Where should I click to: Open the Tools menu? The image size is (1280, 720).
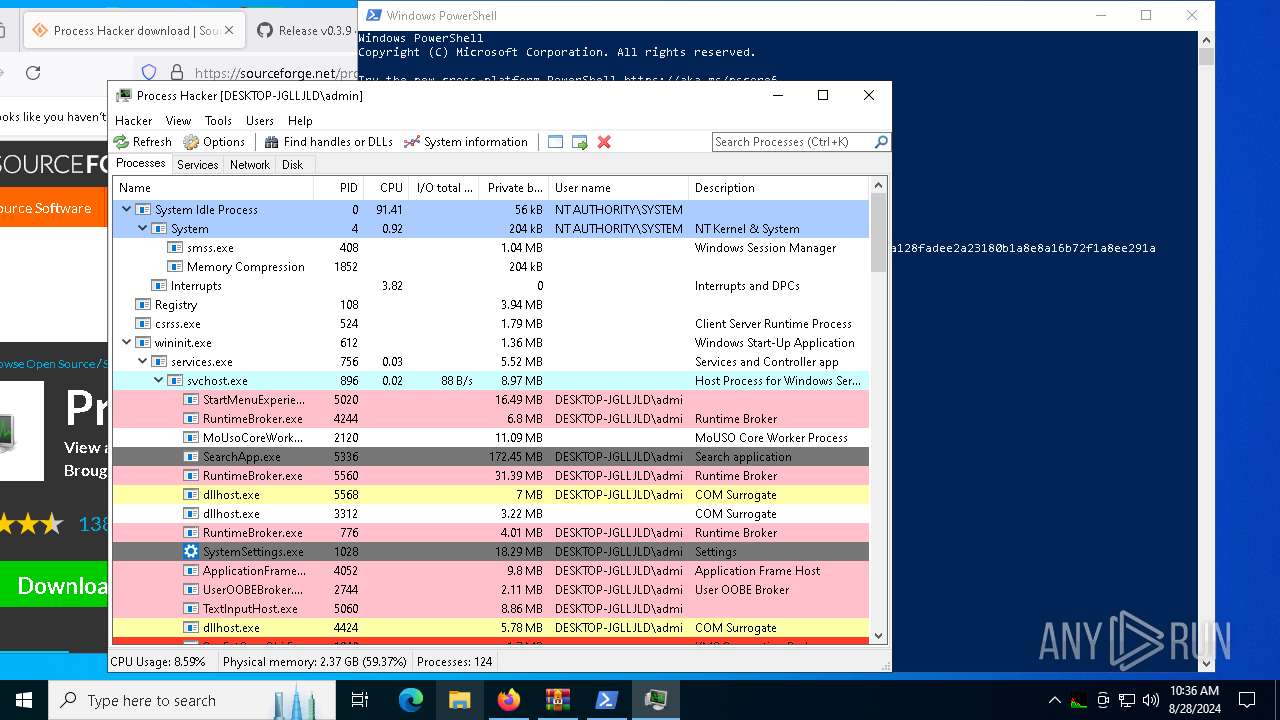pos(218,120)
